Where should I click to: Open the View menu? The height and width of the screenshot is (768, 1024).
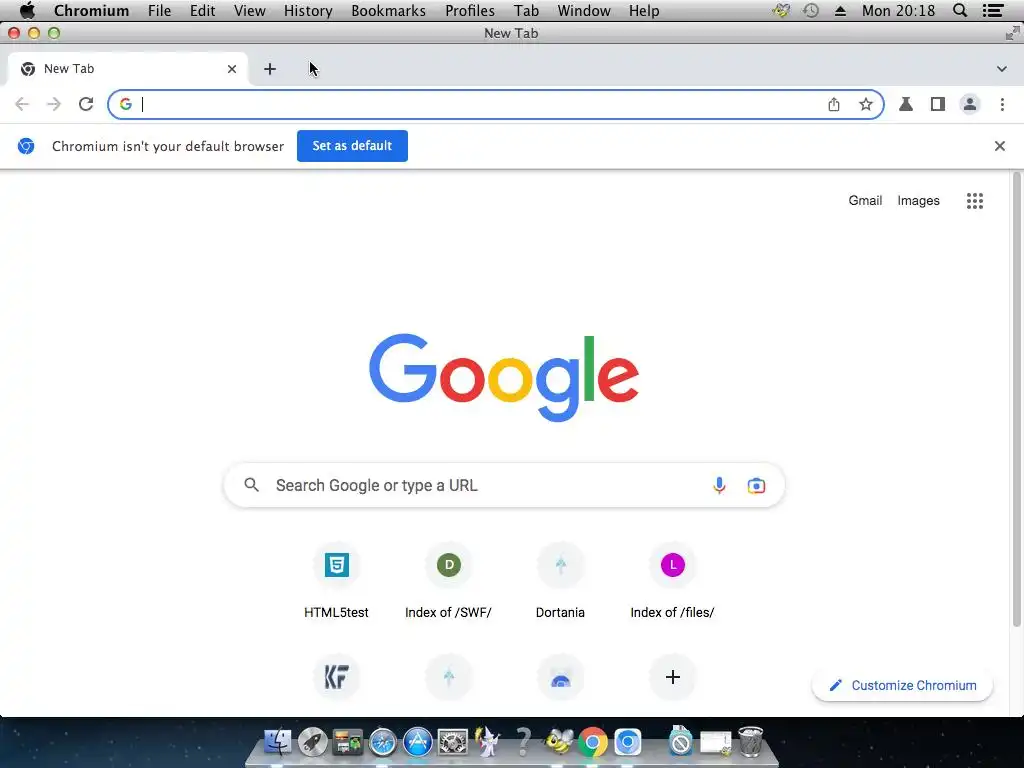pyautogui.click(x=249, y=11)
